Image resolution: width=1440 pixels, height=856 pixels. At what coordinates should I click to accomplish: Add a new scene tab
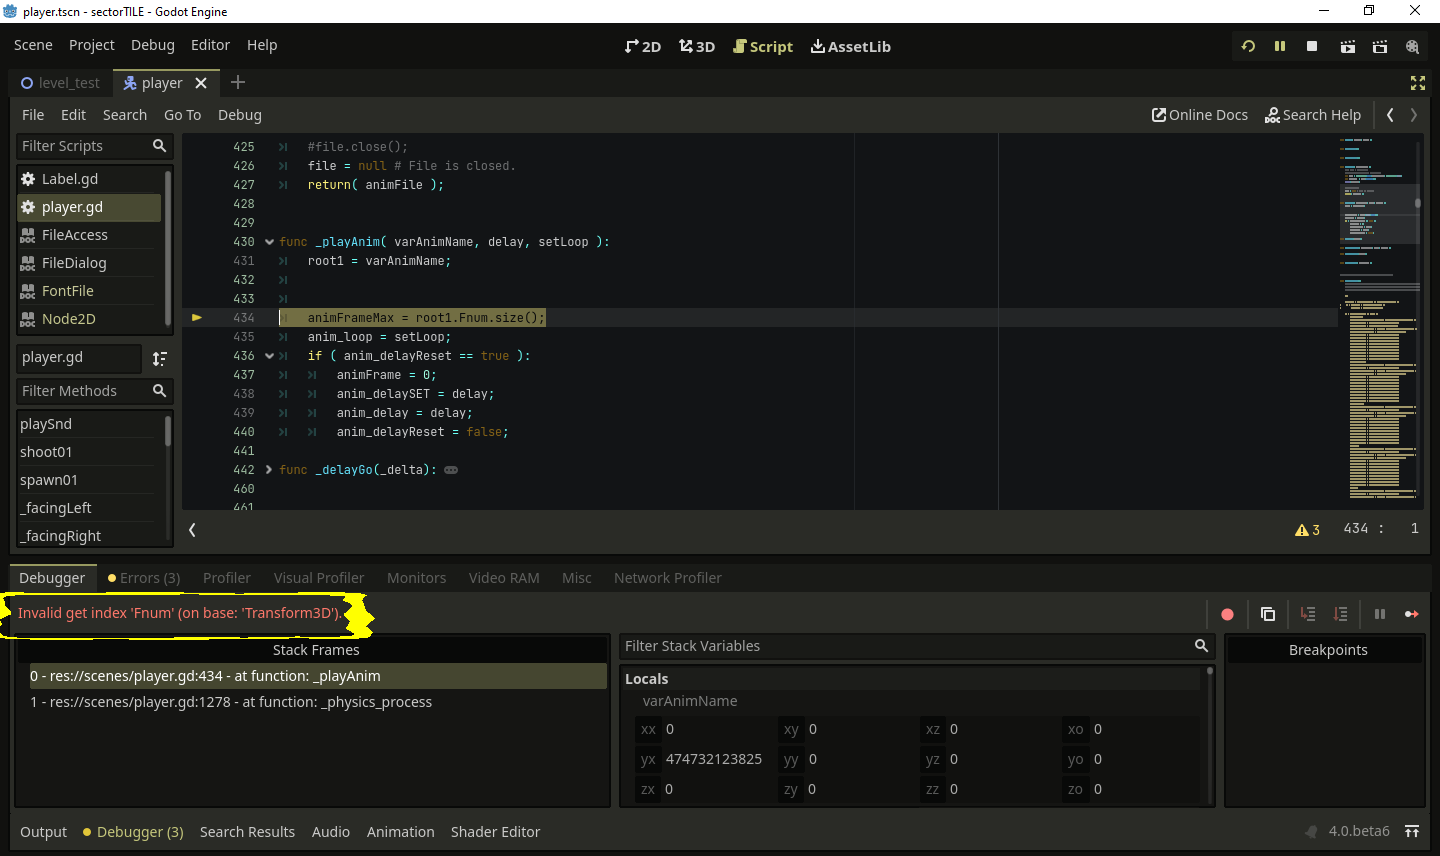[x=238, y=83]
